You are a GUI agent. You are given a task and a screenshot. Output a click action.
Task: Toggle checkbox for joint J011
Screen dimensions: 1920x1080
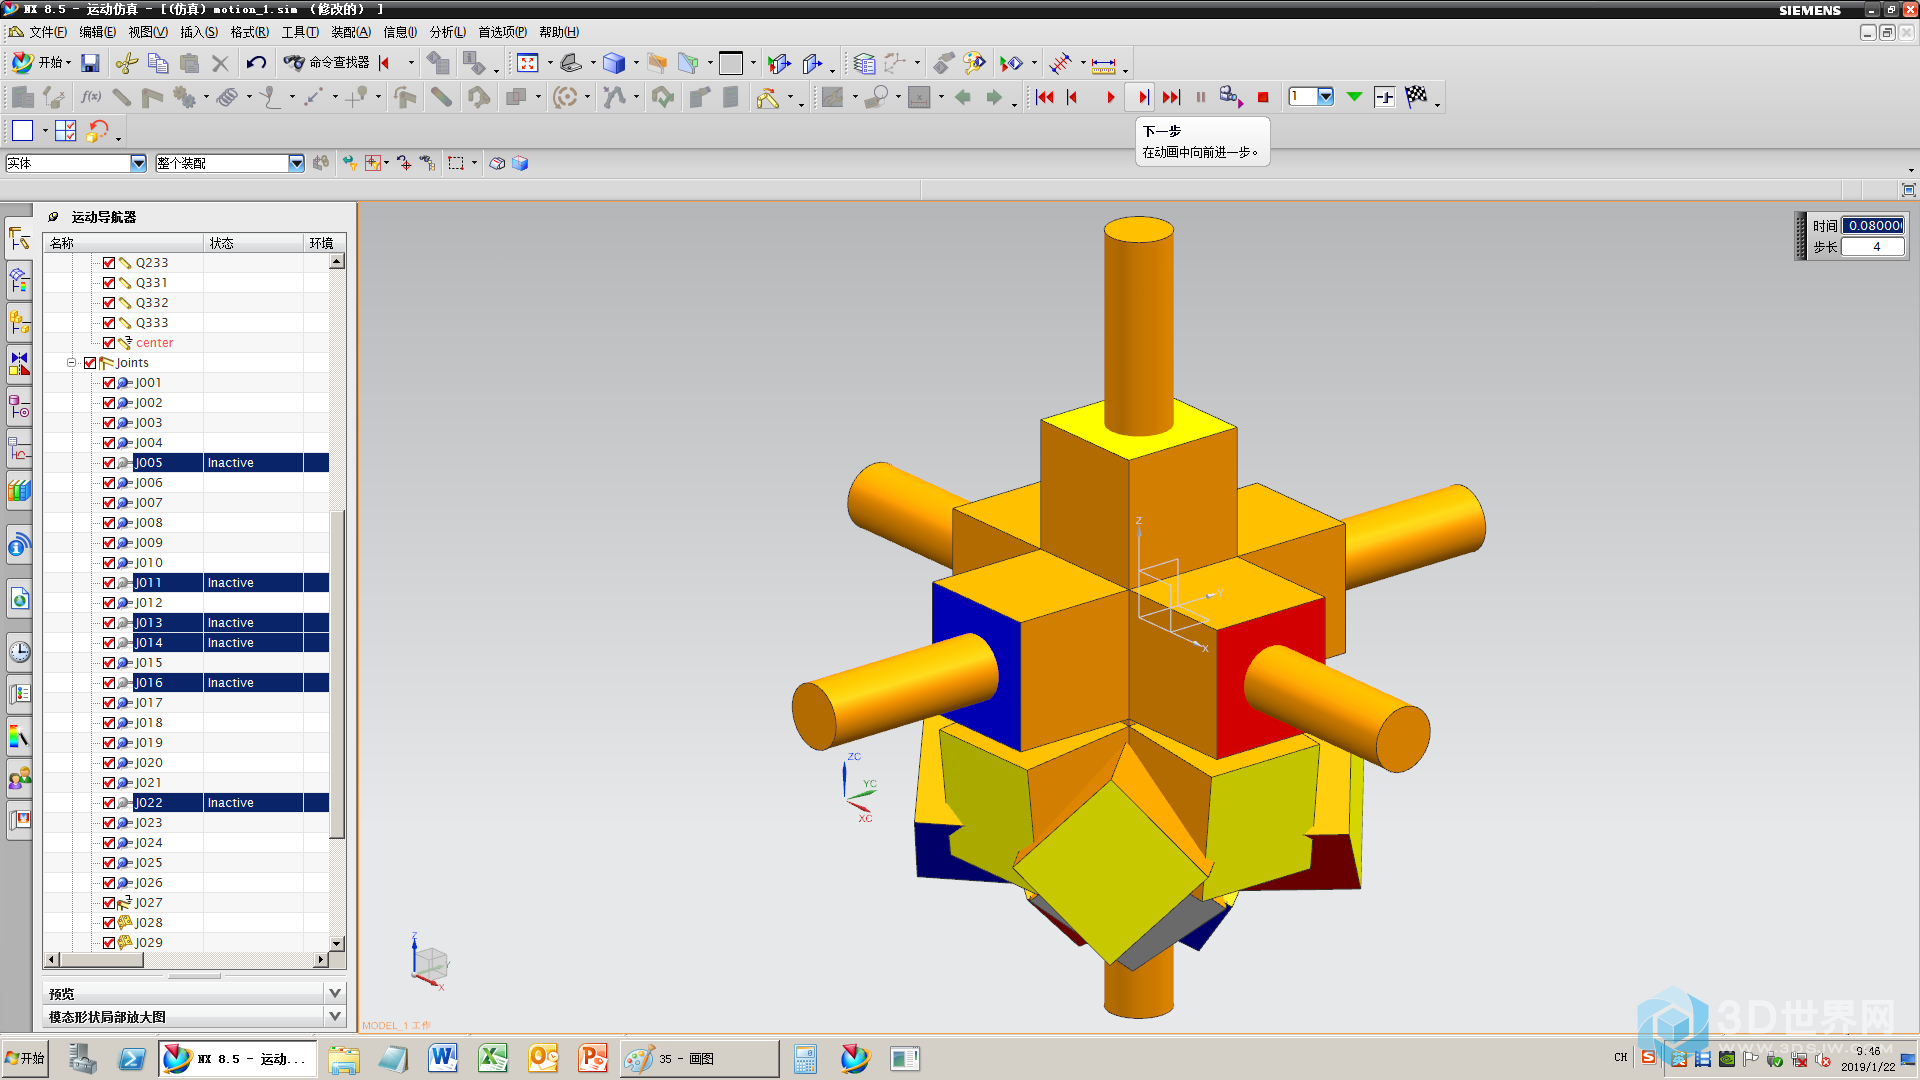pos(109,583)
